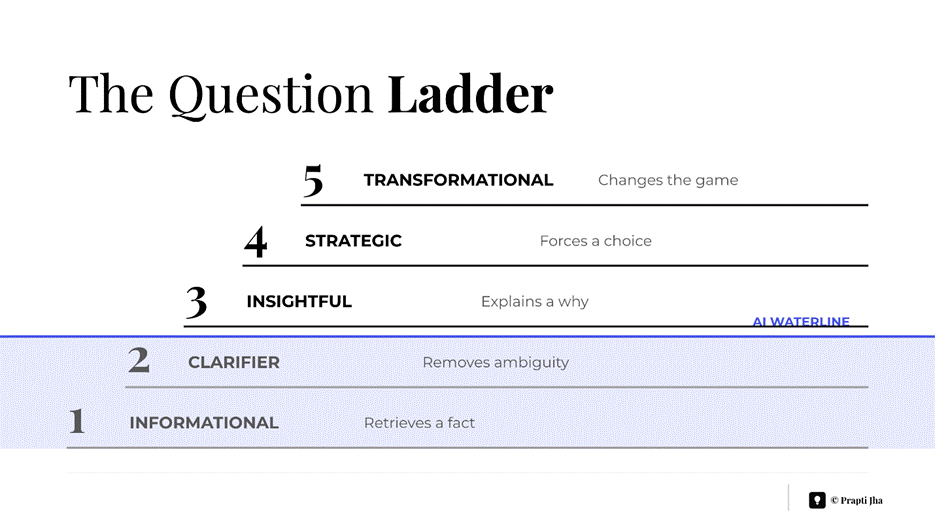This screenshot has width=935, height=526.
Task: Click the INFORMATIONAL heading
Action: click(x=204, y=423)
